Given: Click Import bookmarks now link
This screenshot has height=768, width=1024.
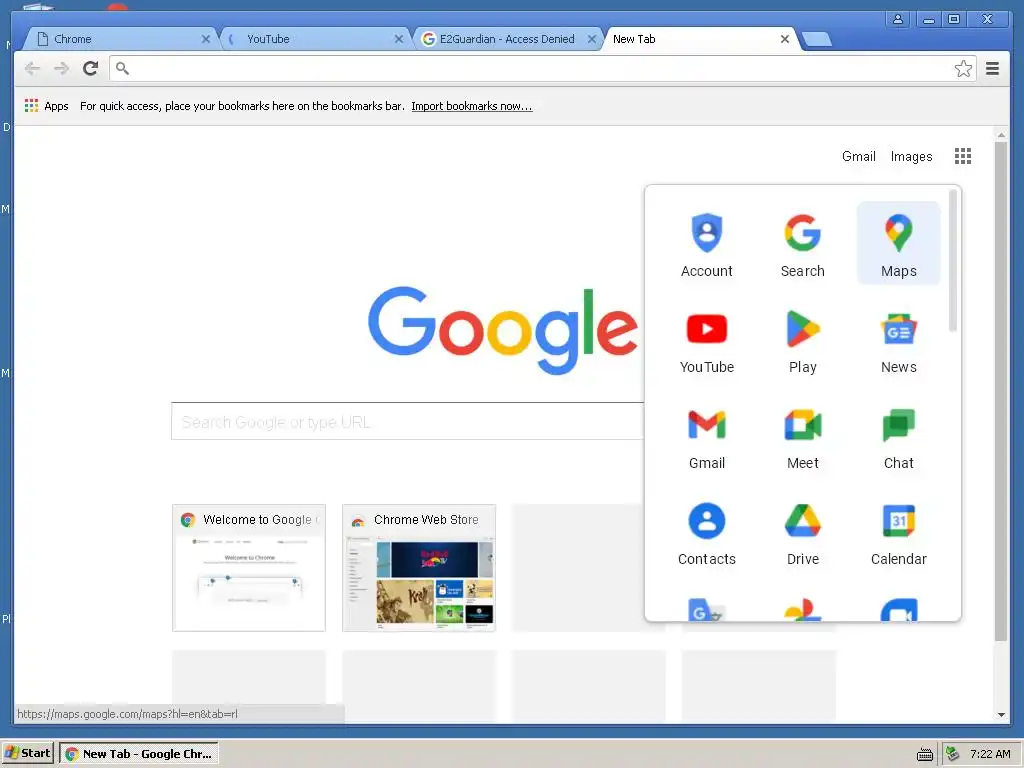Looking at the screenshot, I should coord(472,106).
